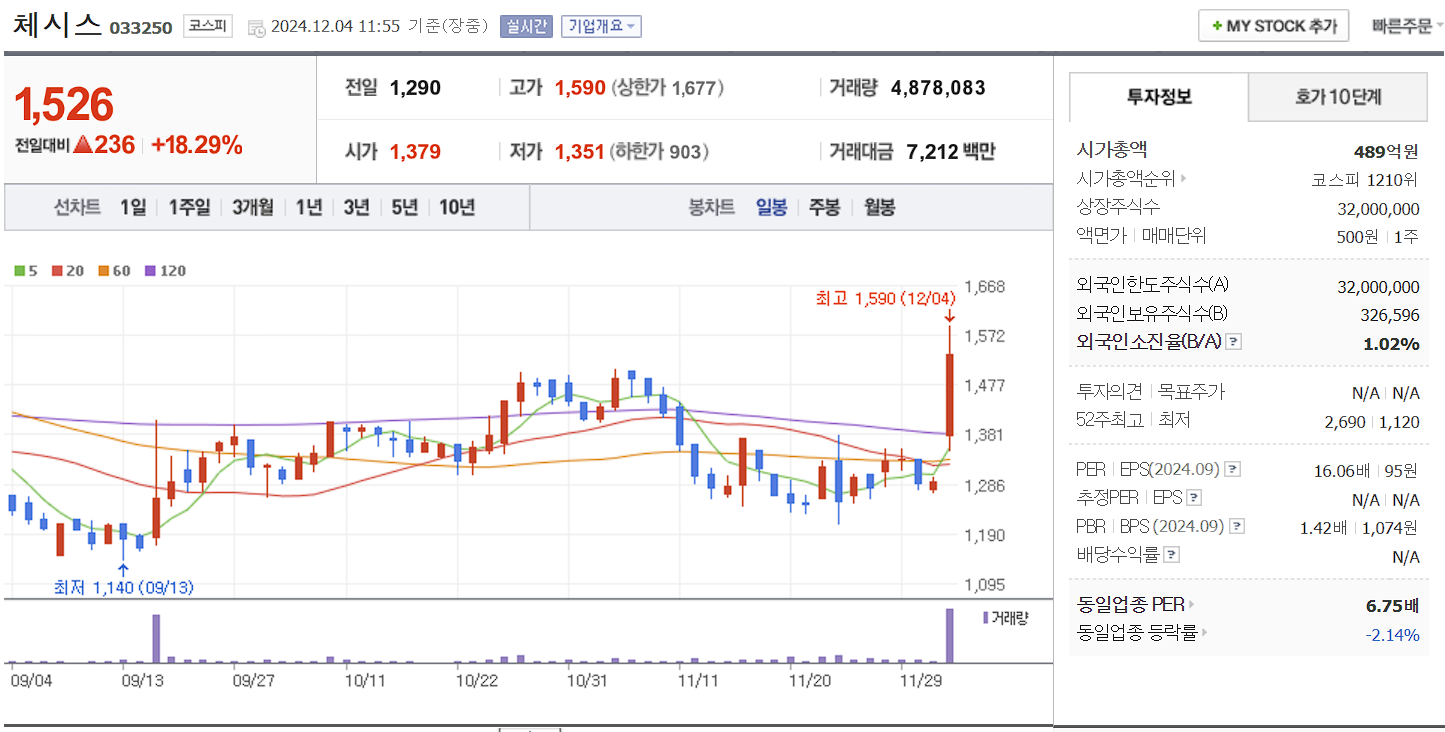
Task: Select the orange 60-day moving average legend
Action: pos(103,270)
